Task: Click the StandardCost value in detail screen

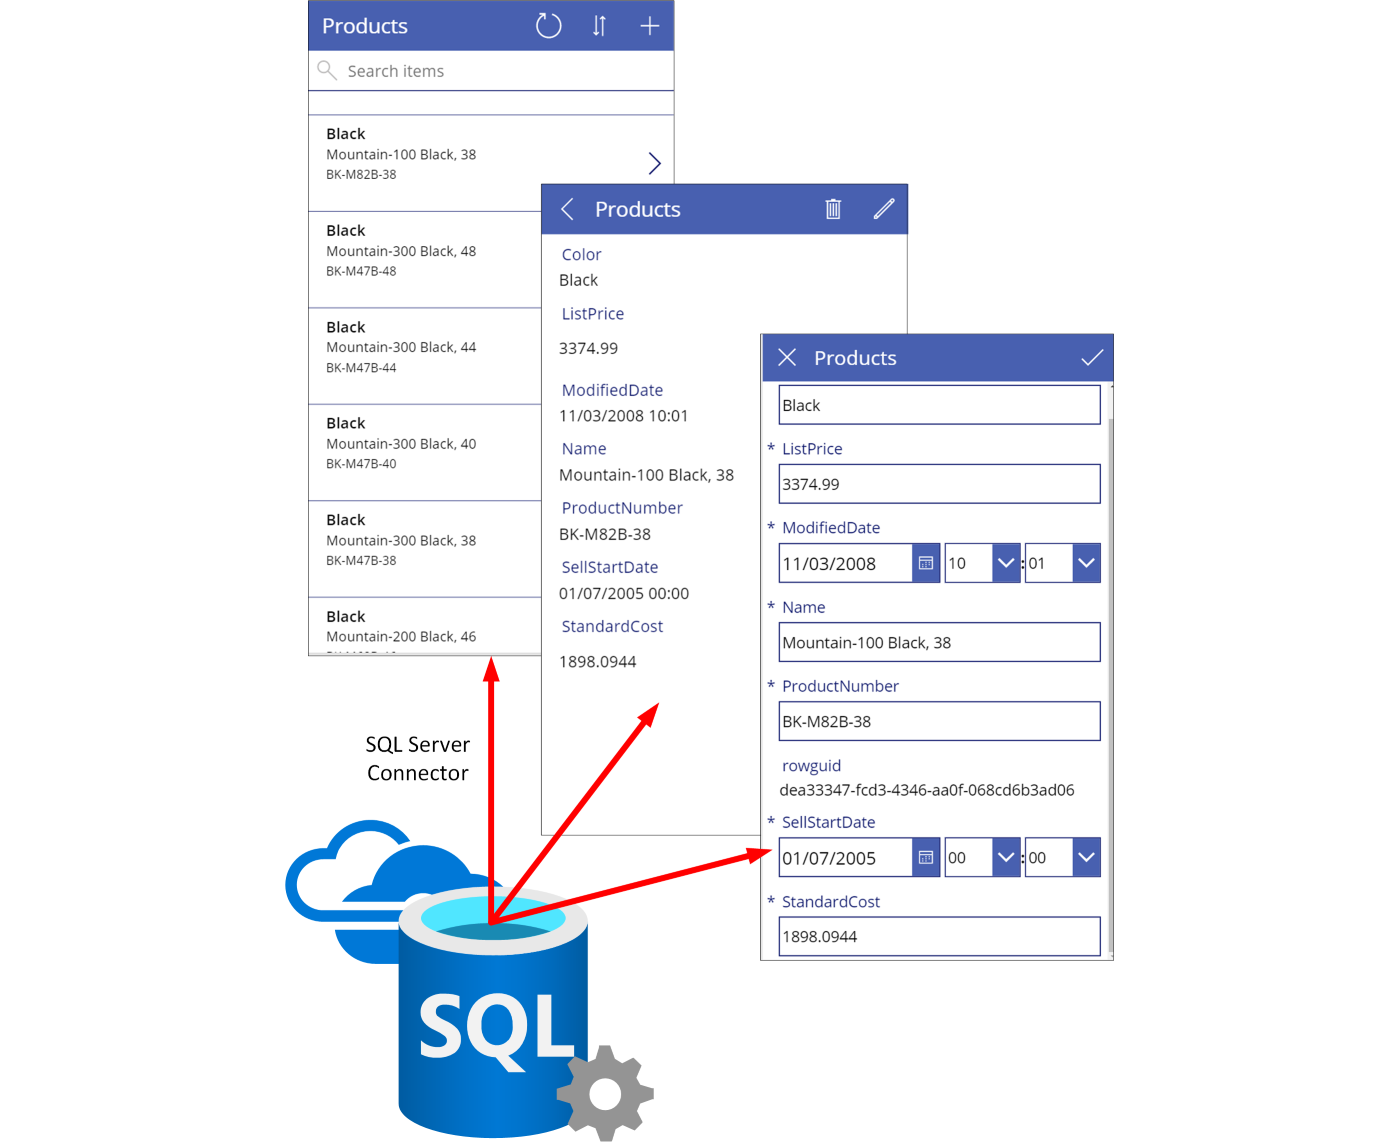Action: click(x=597, y=661)
